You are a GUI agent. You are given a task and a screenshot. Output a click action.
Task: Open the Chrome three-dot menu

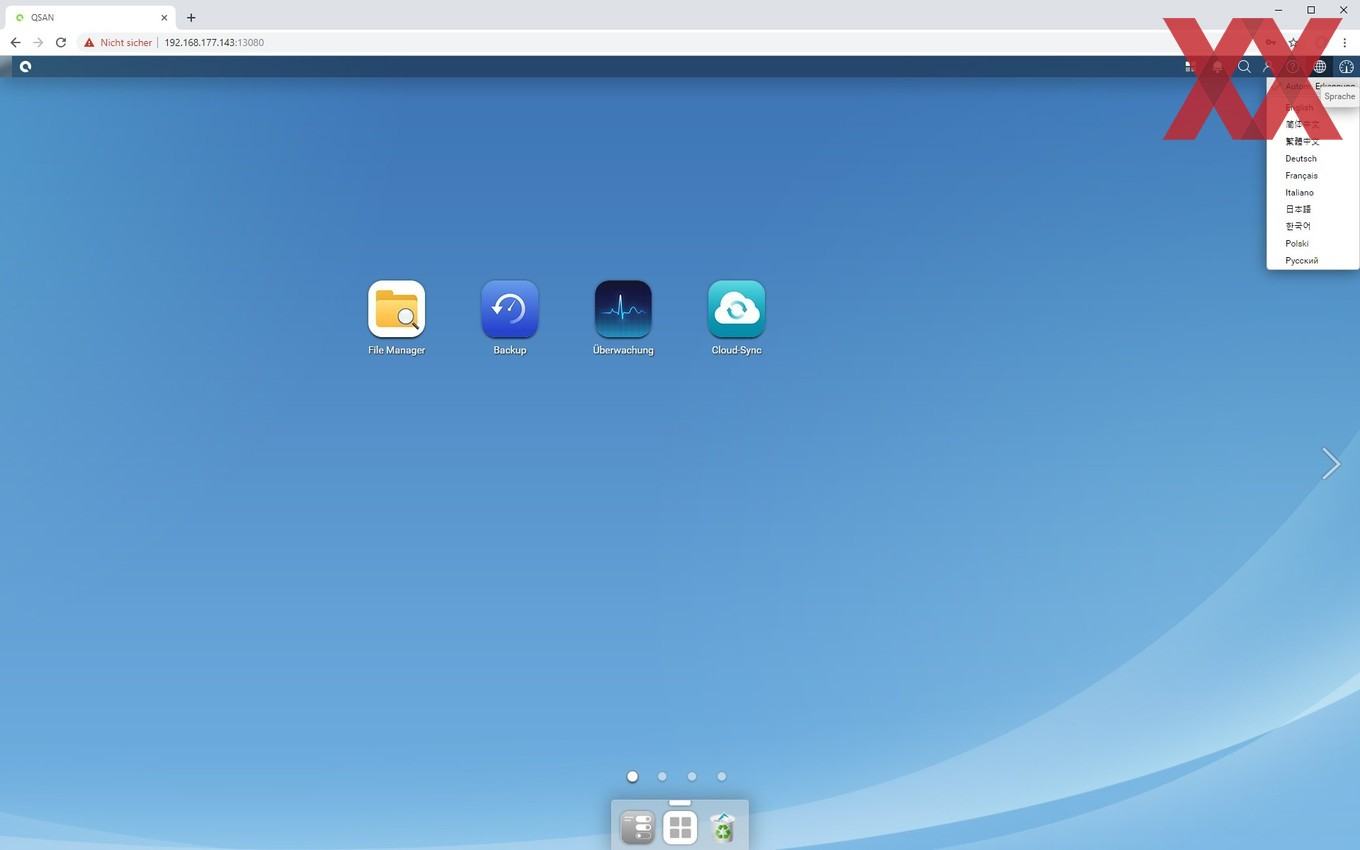1345,42
